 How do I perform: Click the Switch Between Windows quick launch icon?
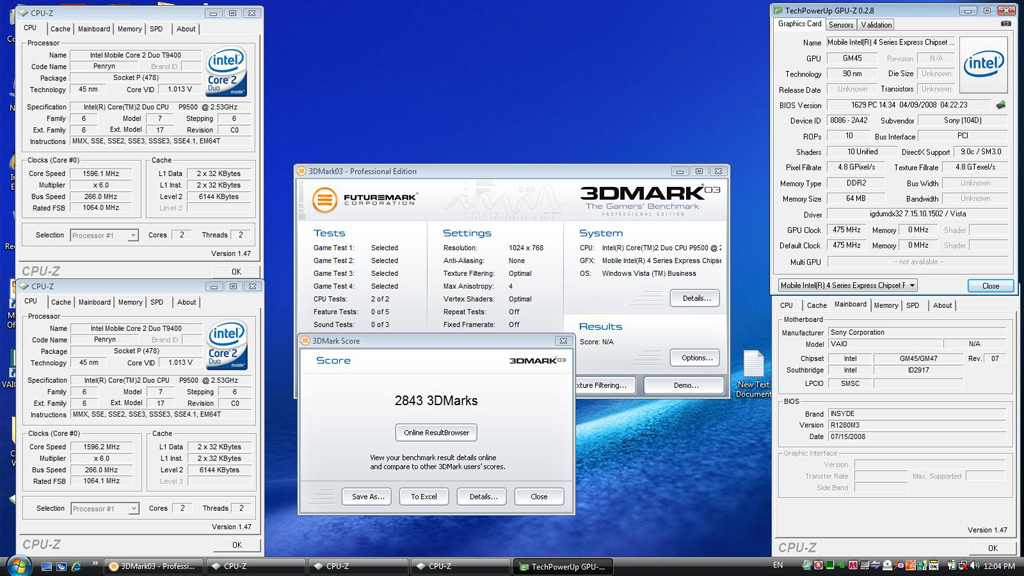pos(61,566)
